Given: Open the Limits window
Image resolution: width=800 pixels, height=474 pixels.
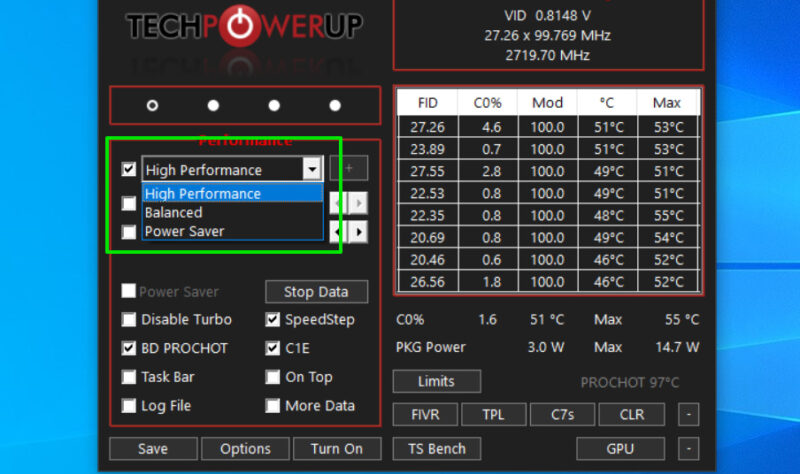Looking at the screenshot, I should [x=437, y=381].
